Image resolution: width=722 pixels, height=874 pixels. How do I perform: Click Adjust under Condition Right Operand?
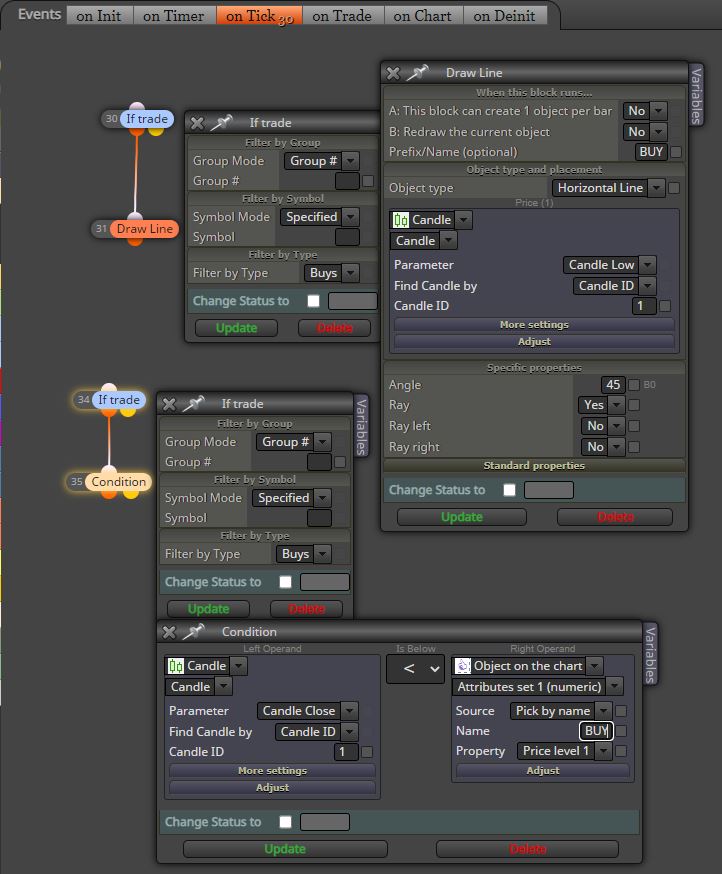click(x=543, y=770)
